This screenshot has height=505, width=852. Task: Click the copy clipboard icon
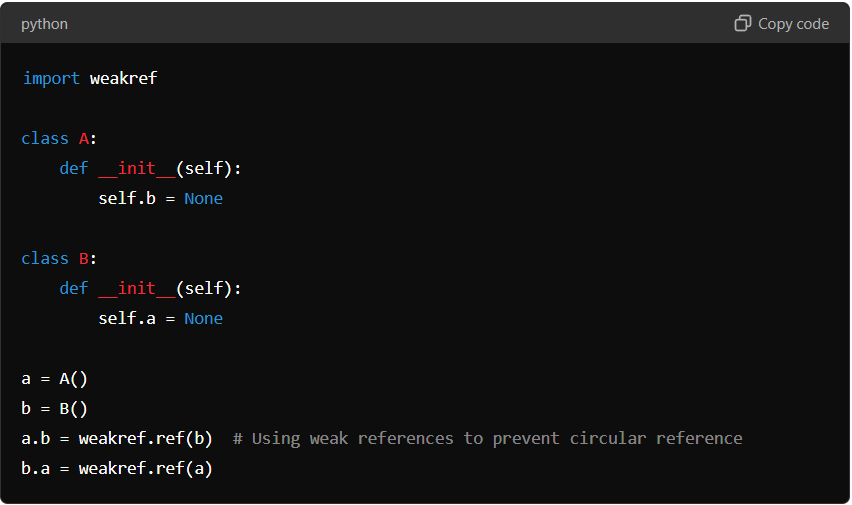pos(742,23)
